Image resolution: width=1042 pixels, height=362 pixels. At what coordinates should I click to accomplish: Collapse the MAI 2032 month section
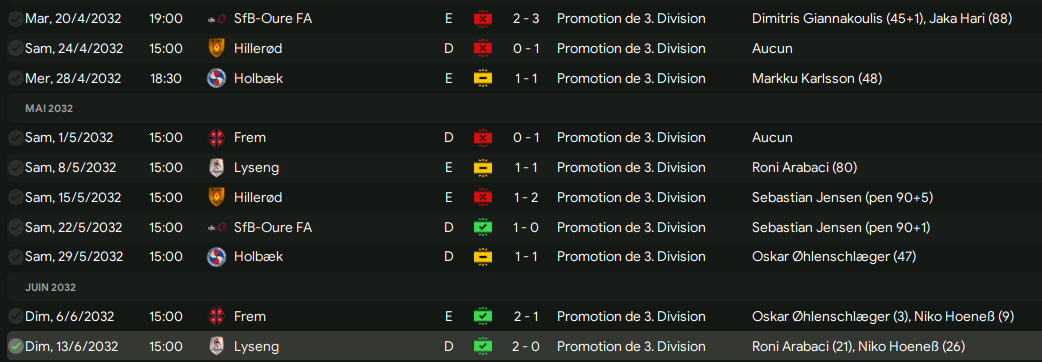coord(49,108)
